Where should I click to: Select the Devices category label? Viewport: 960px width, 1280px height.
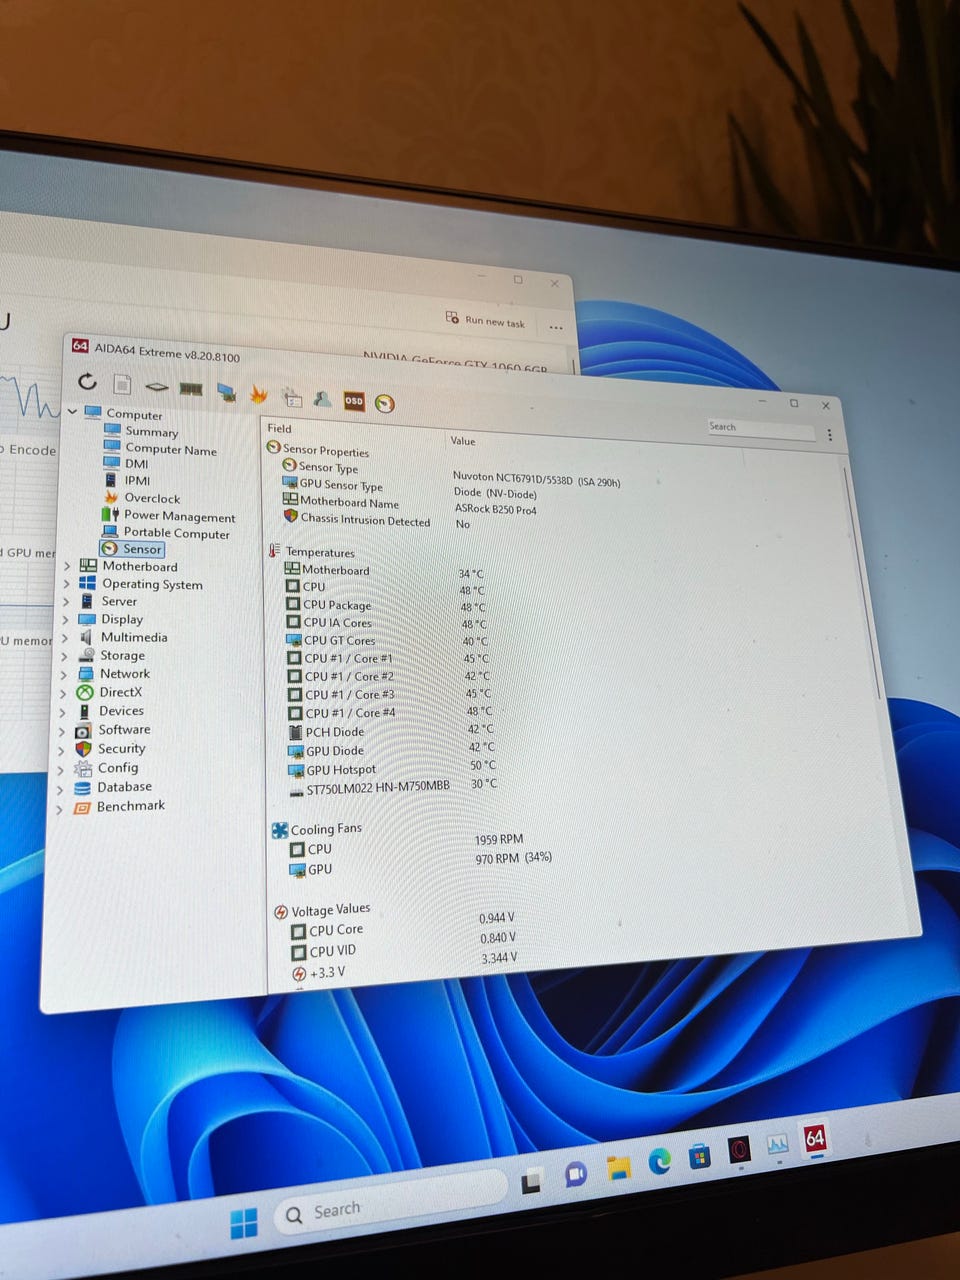[121, 710]
